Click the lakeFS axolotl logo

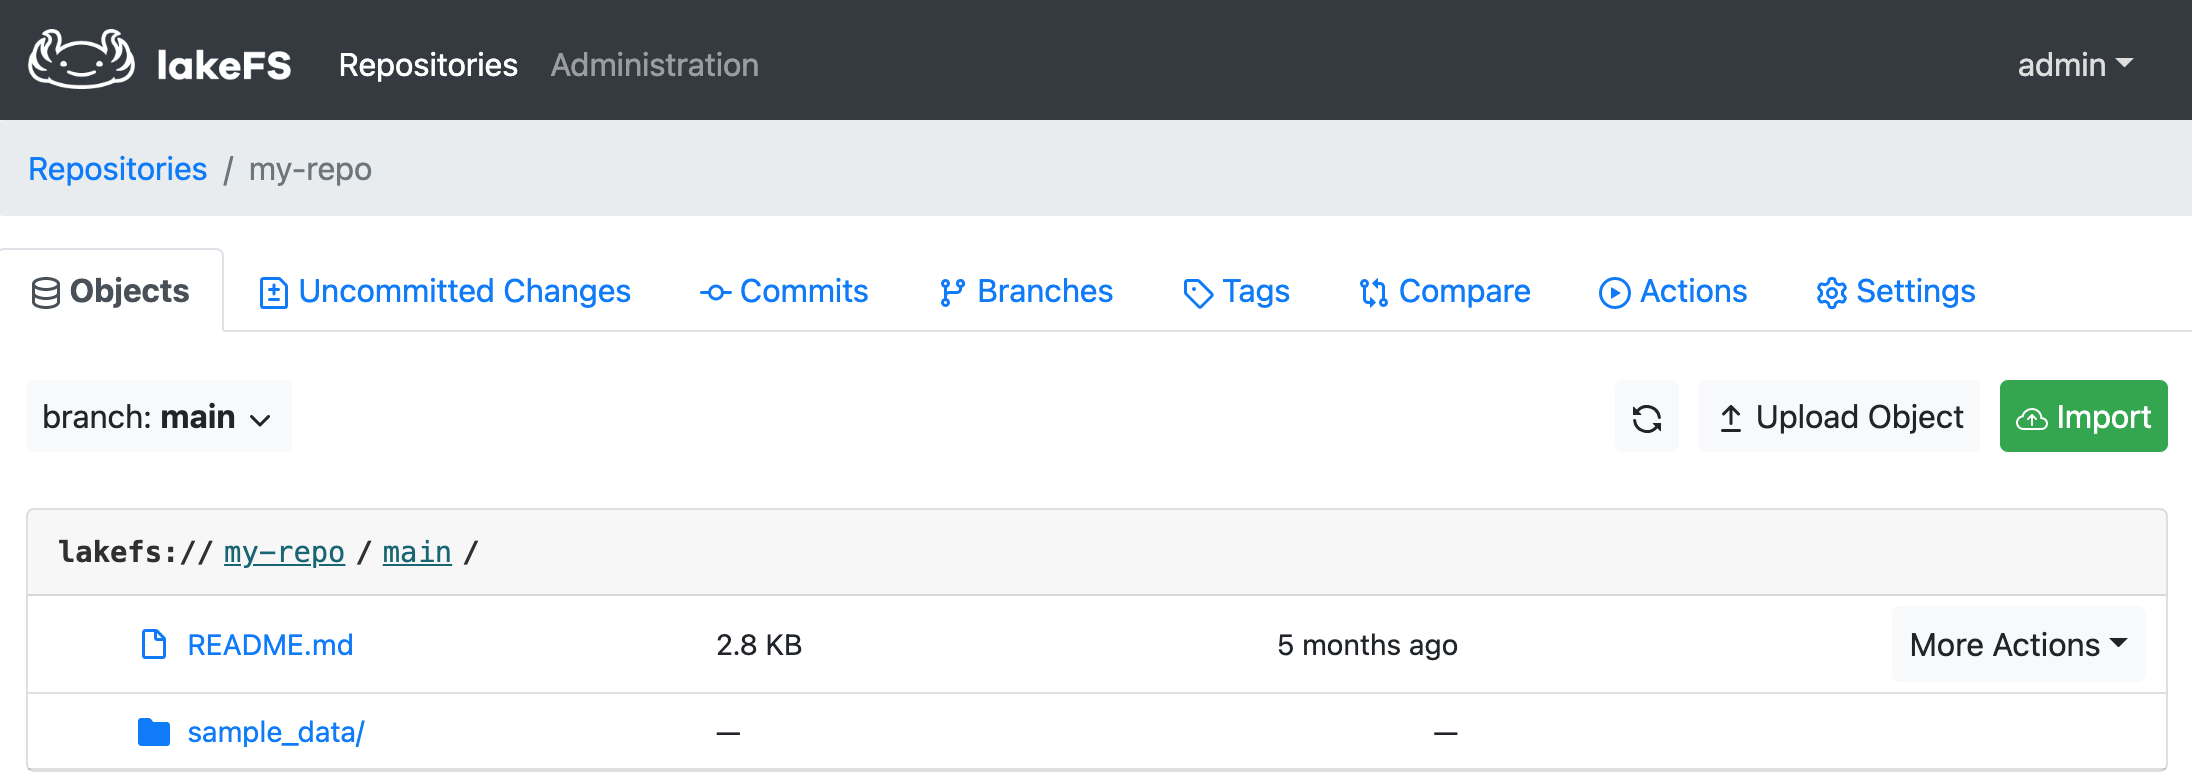(82, 60)
